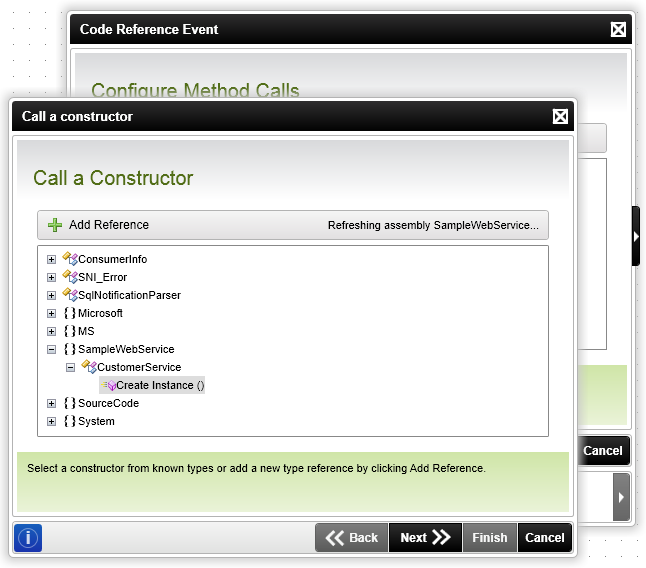
Task: Select the SqlNotificationParser tree item
Action: pyautogui.click(x=129, y=295)
